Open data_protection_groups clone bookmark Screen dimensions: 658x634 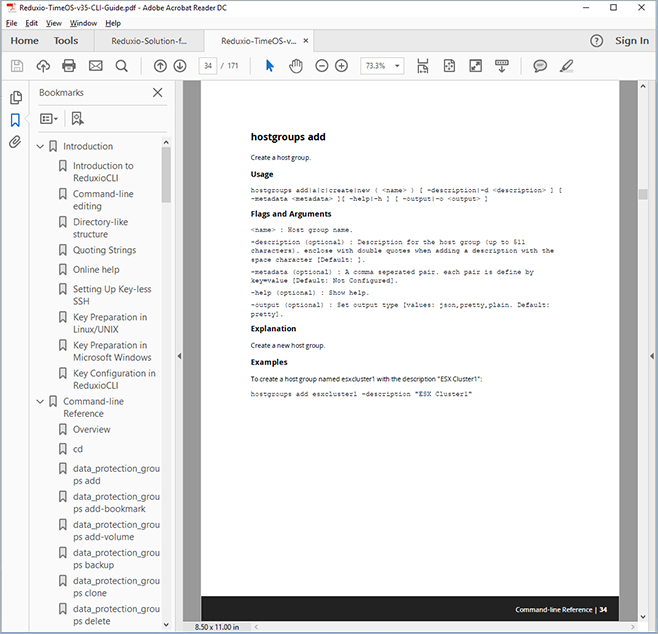click(x=116, y=587)
